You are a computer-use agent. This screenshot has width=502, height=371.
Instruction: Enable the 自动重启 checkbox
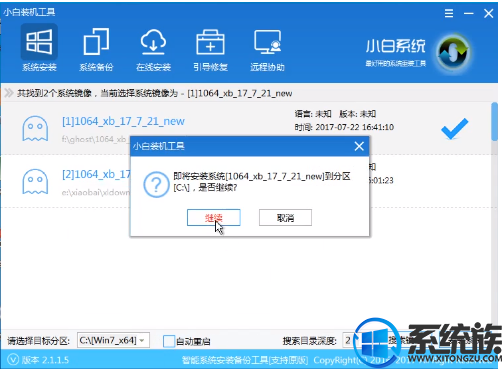(x=169, y=341)
